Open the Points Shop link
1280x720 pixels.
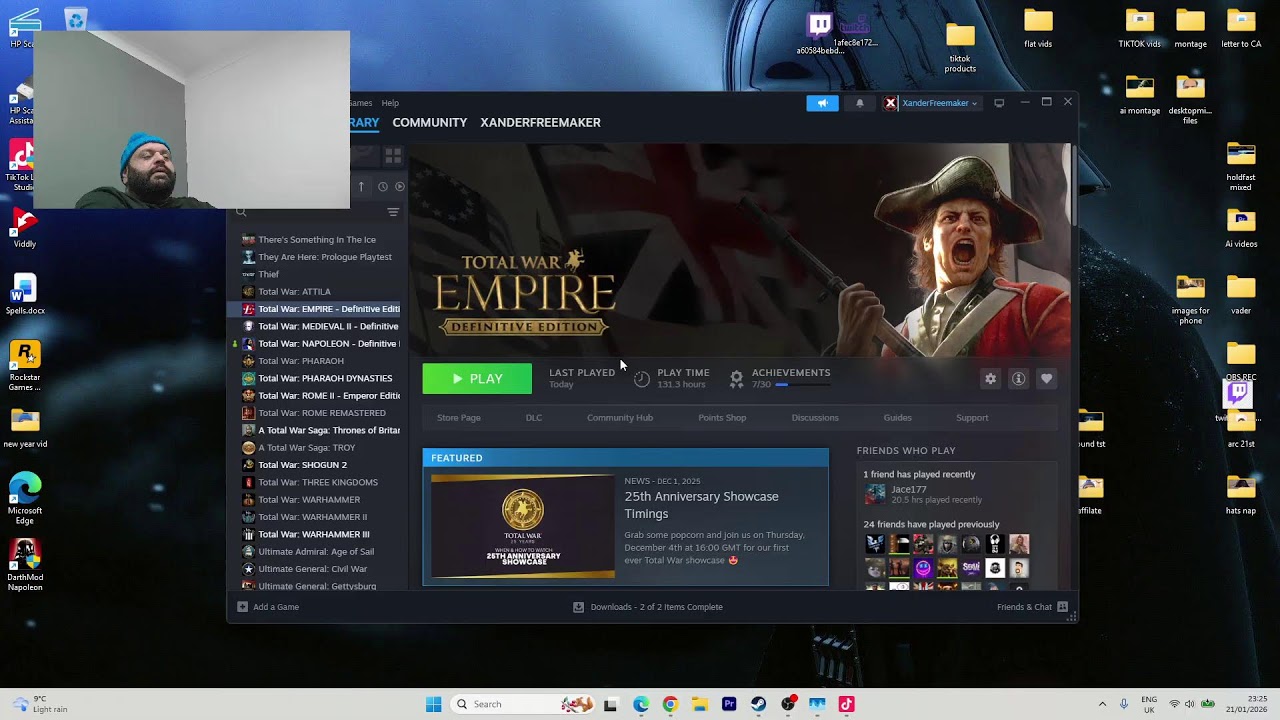(x=722, y=418)
